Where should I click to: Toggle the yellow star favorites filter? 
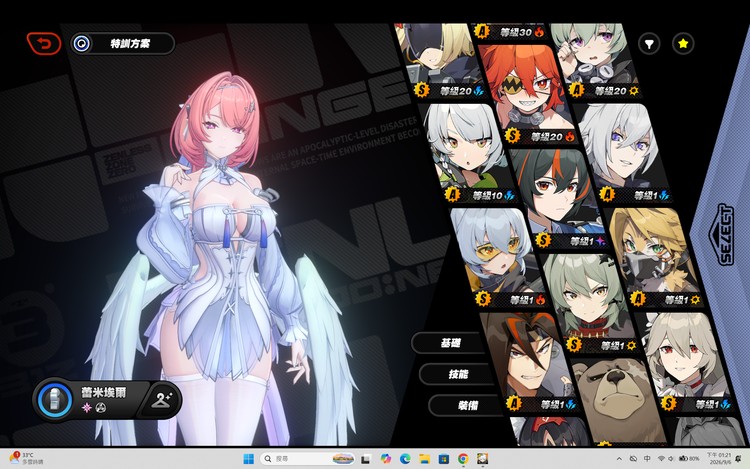pos(683,44)
